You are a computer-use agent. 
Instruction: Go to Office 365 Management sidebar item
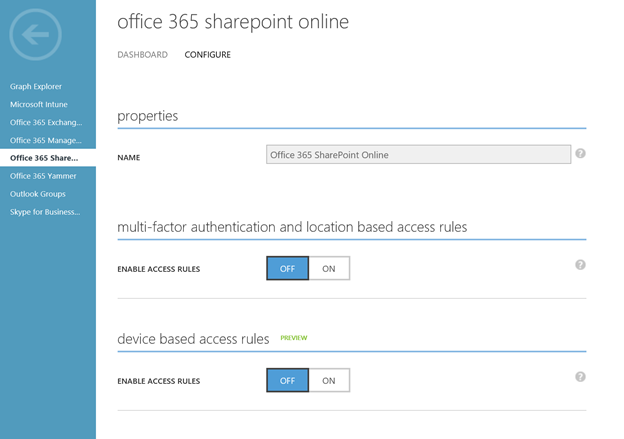[x=46, y=140]
